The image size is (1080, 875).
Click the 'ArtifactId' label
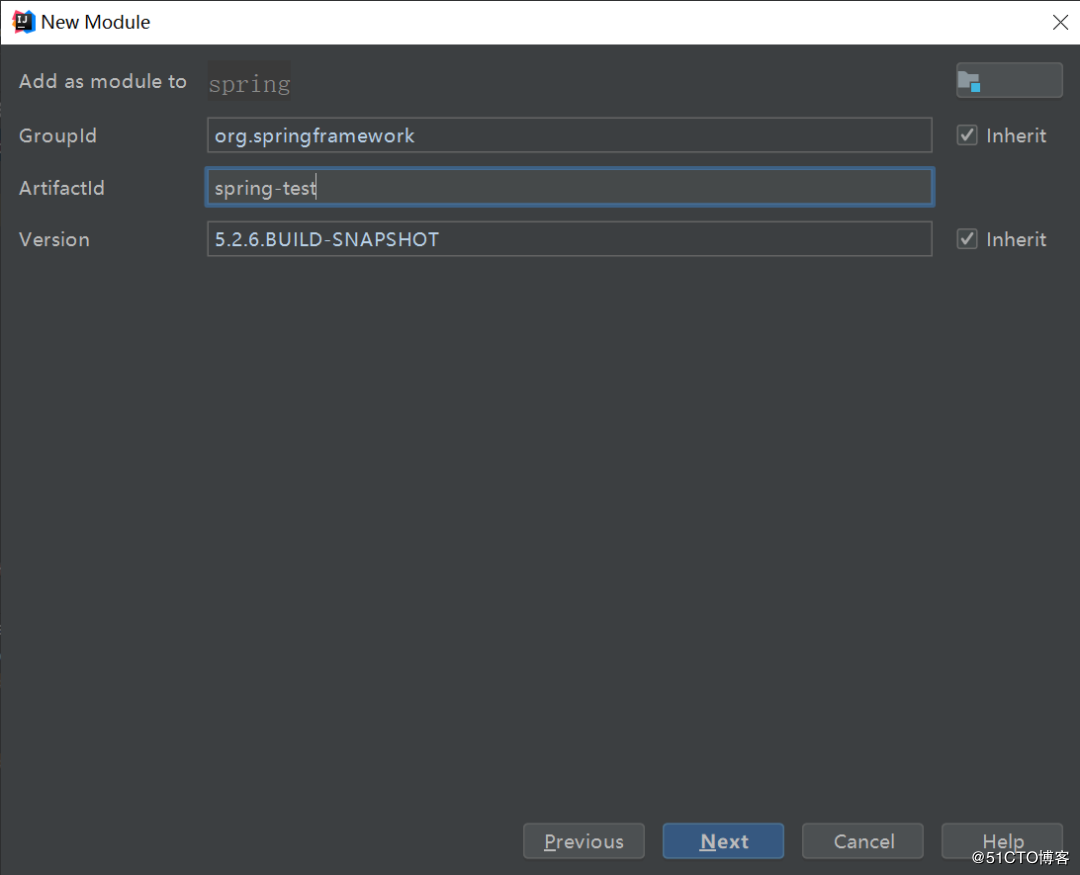pos(62,187)
